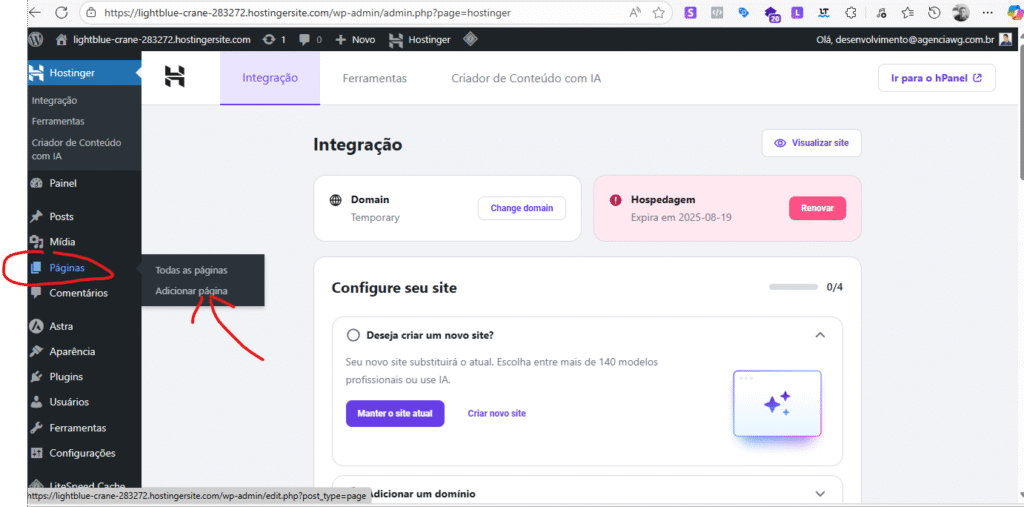
Task: Click the extension icon with the 20 badge
Action: coord(772,13)
